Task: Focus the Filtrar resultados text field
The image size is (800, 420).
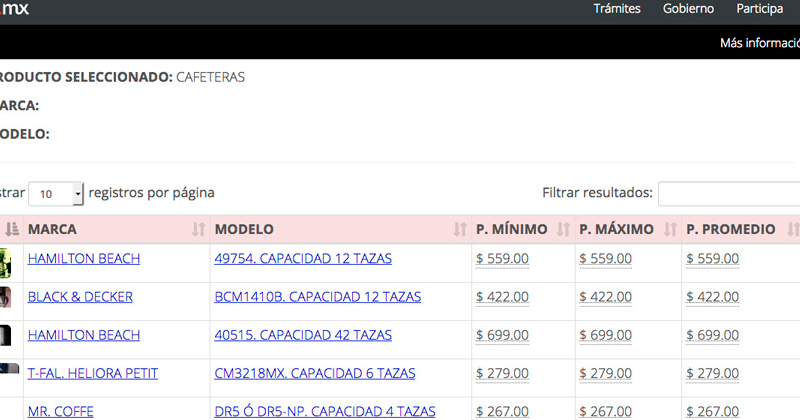Action: tap(729, 193)
